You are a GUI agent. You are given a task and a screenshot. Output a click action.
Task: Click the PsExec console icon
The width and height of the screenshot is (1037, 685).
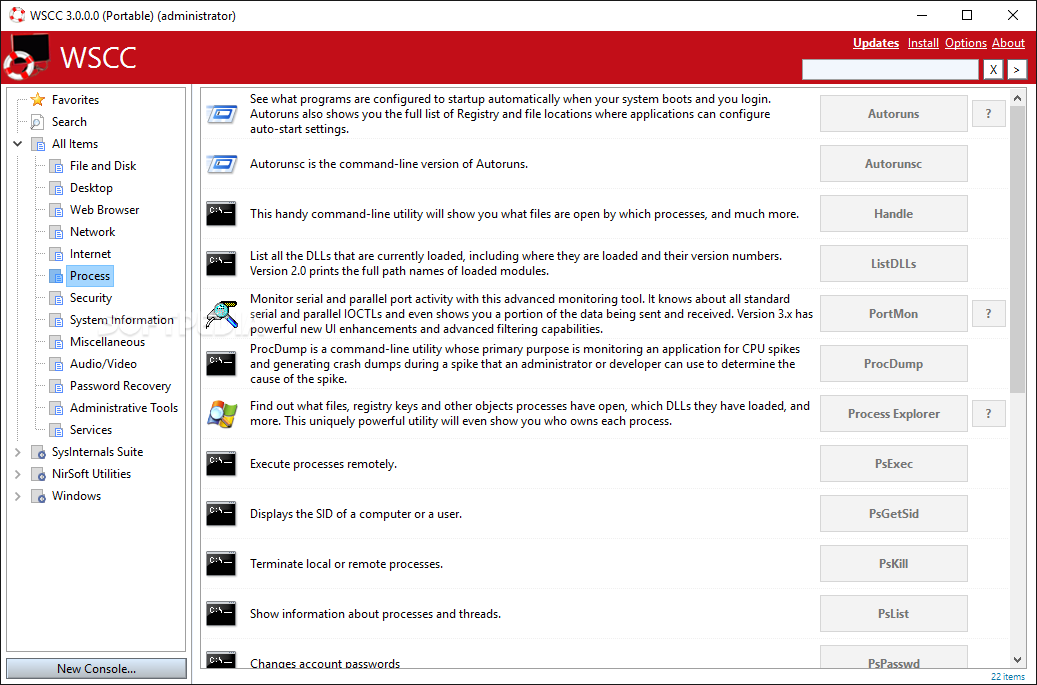pyautogui.click(x=221, y=463)
